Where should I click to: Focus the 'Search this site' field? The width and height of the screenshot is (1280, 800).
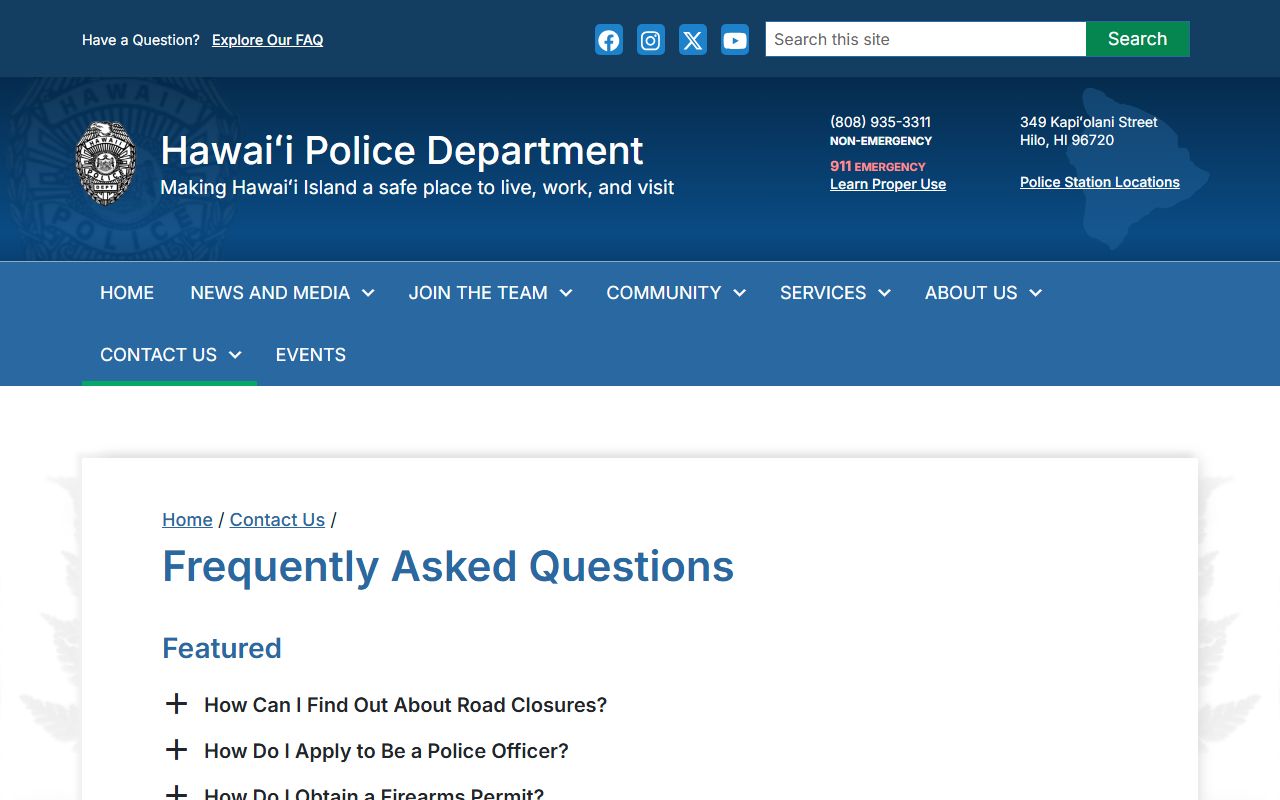point(926,39)
